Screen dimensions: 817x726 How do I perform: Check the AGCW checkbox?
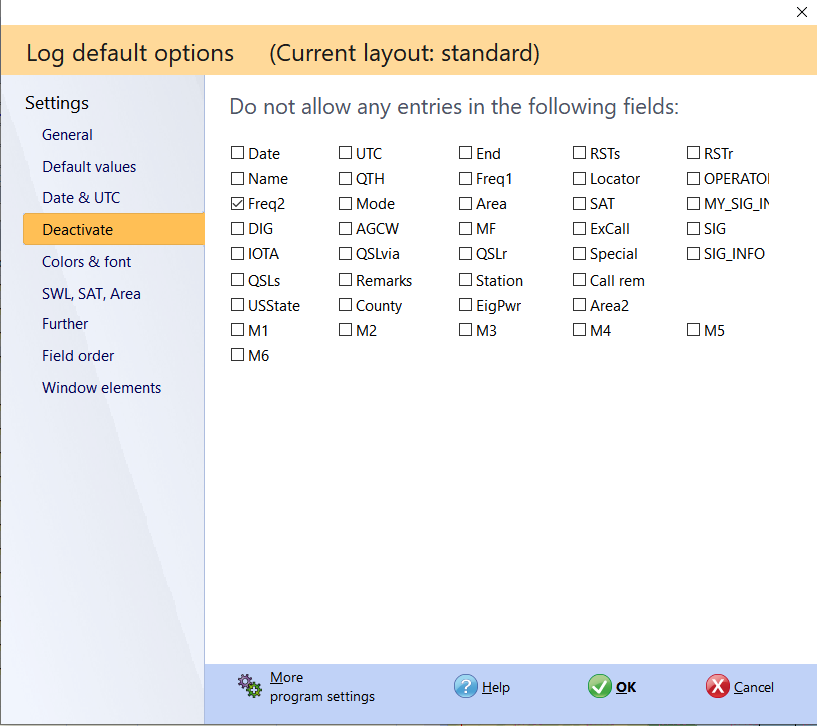345,228
